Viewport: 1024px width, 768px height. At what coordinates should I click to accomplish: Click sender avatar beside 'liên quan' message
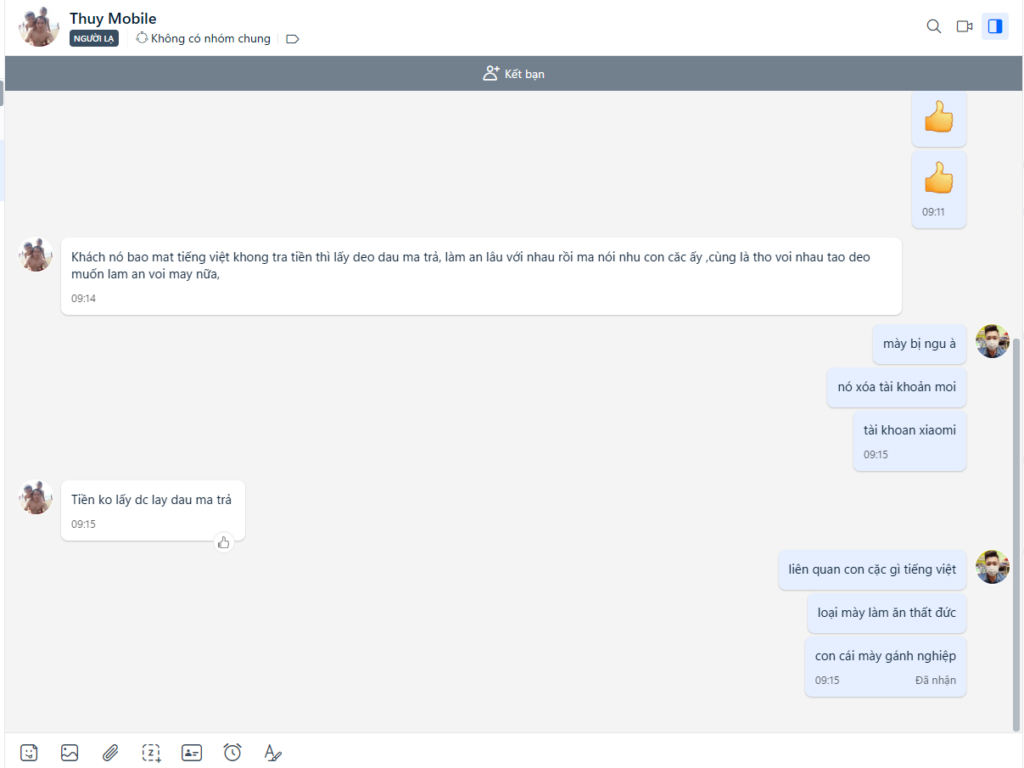tap(992, 566)
